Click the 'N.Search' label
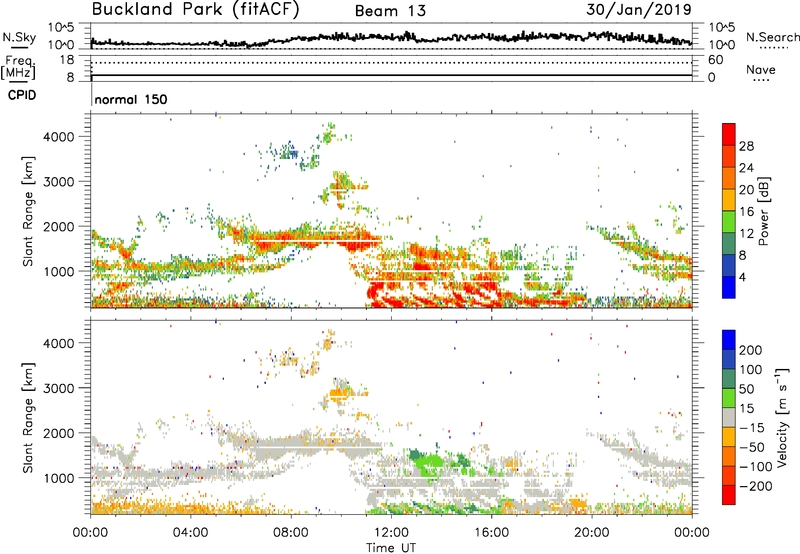This screenshot has width=800, height=554. click(773, 37)
